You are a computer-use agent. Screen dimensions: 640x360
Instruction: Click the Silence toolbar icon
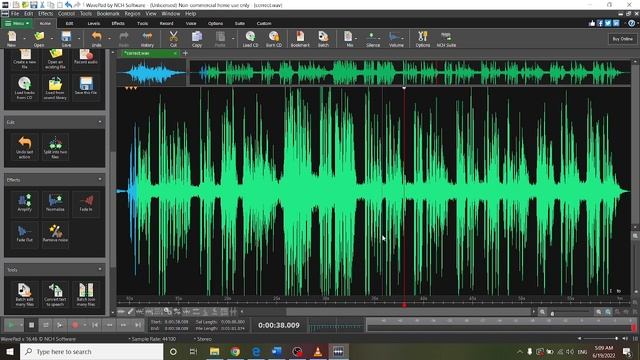pos(373,39)
